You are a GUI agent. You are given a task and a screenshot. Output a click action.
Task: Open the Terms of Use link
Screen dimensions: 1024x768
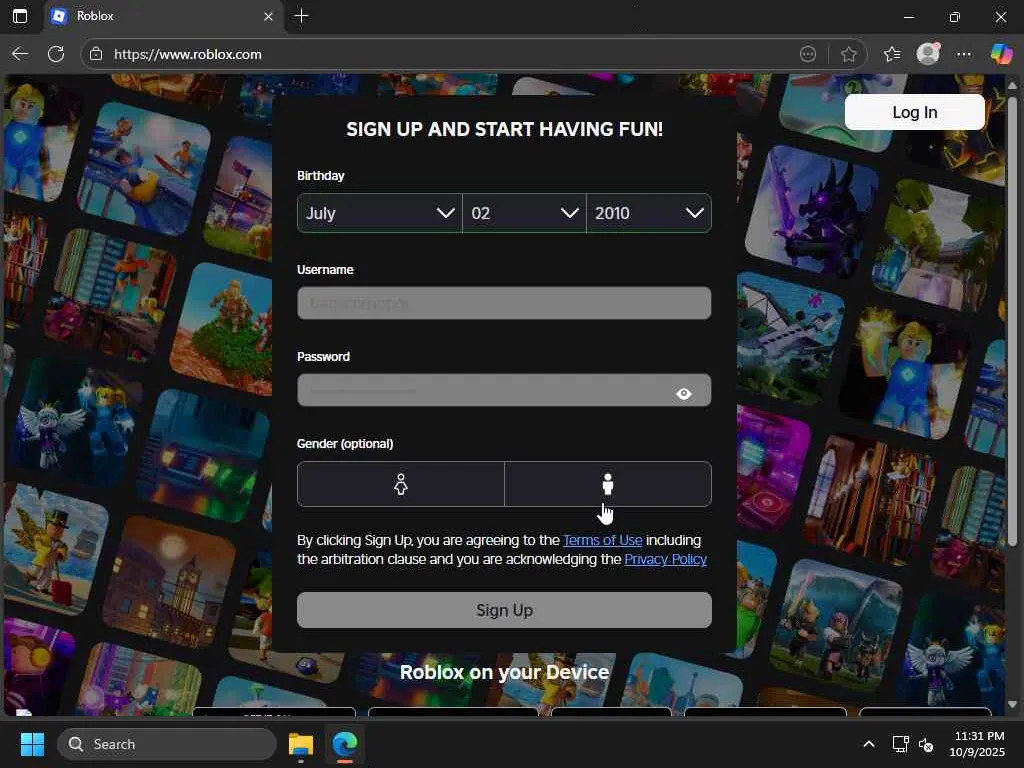pyautogui.click(x=602, y=540)
